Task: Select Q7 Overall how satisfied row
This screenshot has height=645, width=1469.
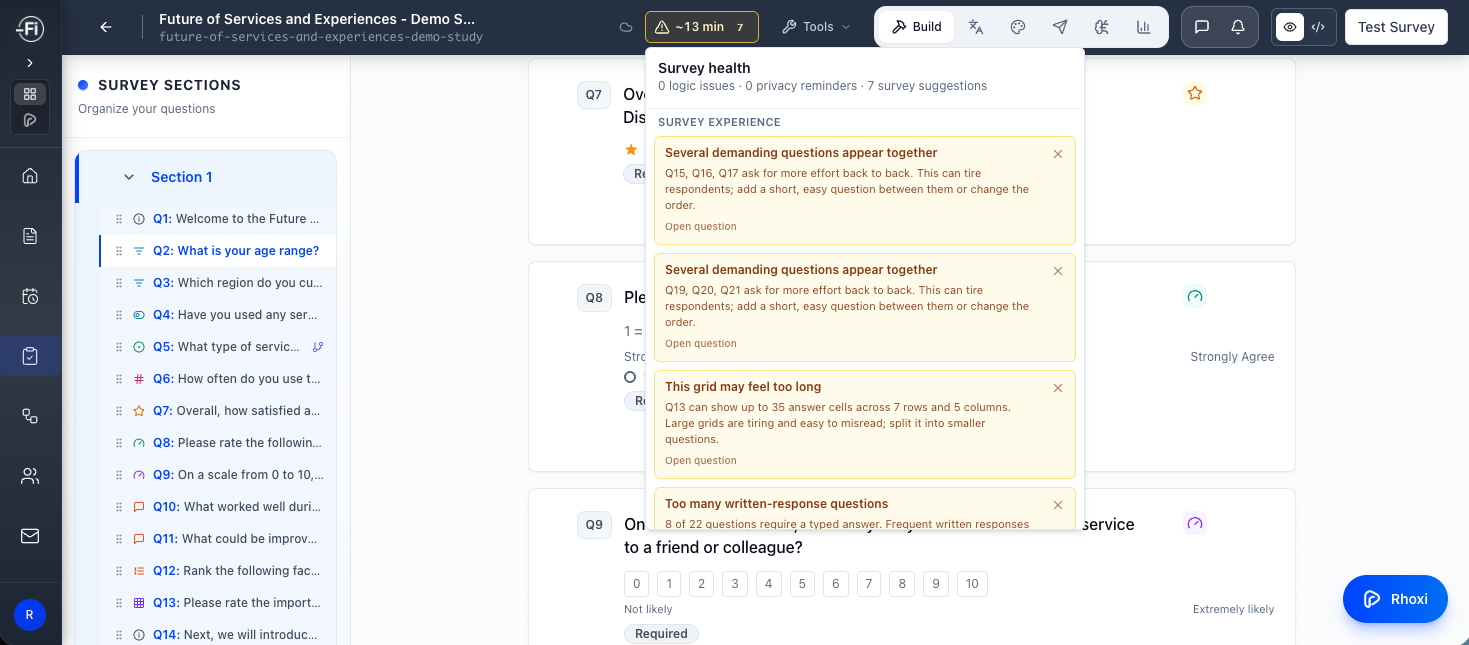Action: coord(218,411)
